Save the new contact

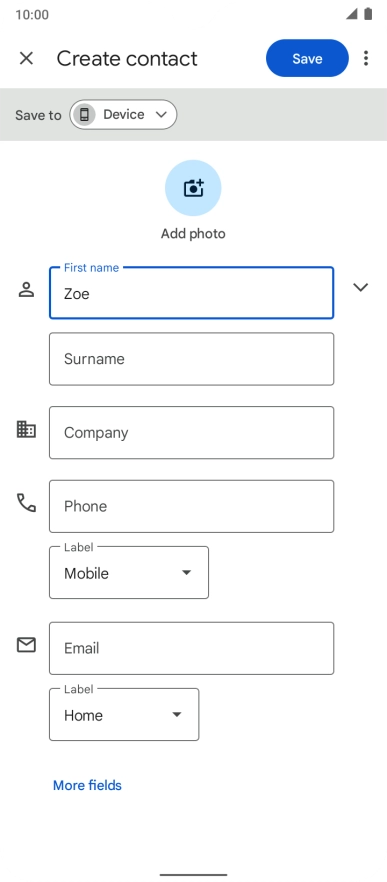click(307, 58)
